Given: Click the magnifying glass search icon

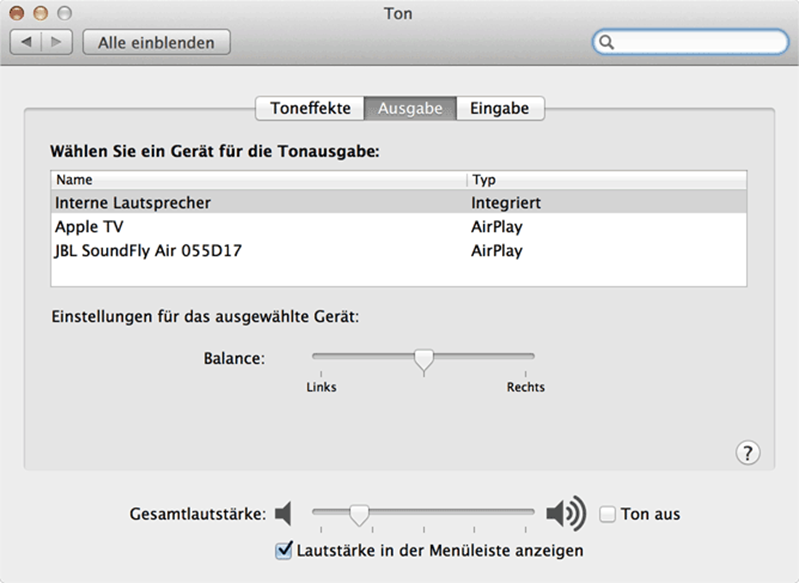Looking at the screenshot, I should [606, 42].
